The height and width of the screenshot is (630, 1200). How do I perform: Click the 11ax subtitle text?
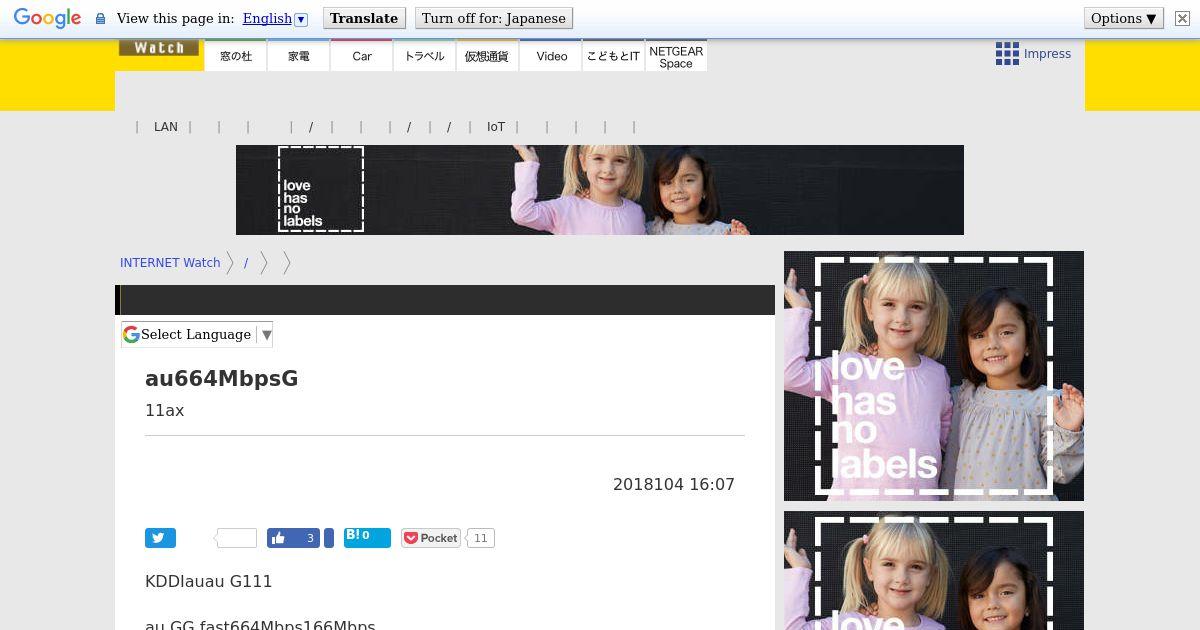pyautogui.click(x=165, y=411)
